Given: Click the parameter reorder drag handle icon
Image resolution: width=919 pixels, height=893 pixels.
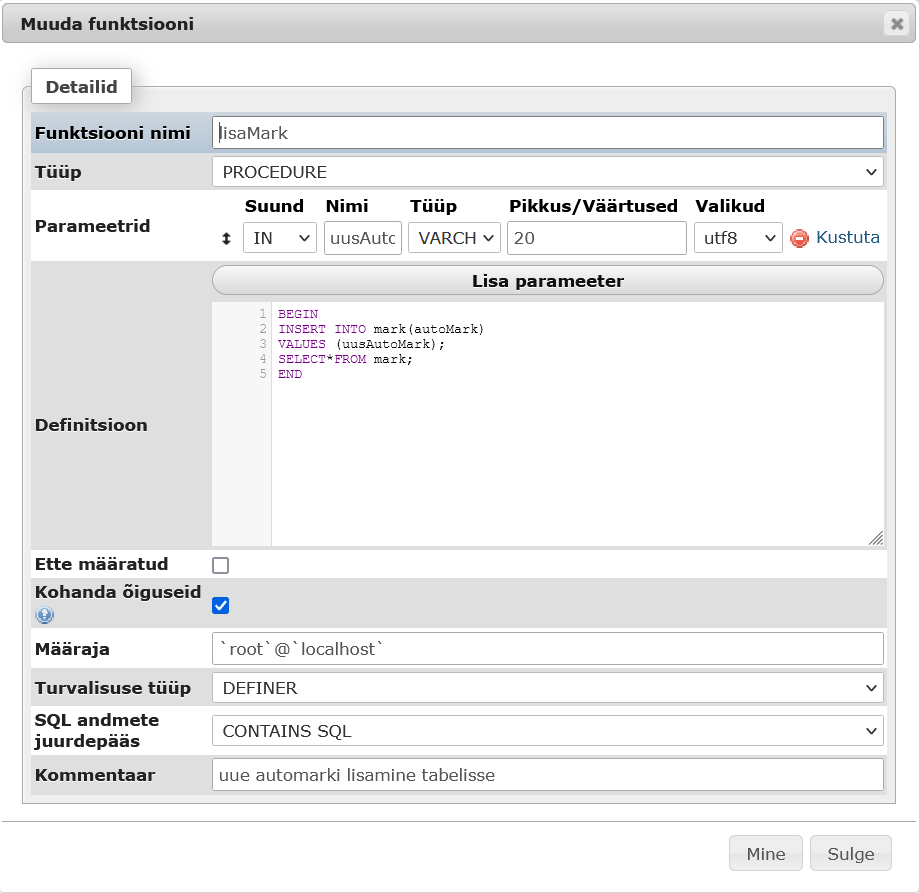Looking at the screenshot, I should pos(226,239).
